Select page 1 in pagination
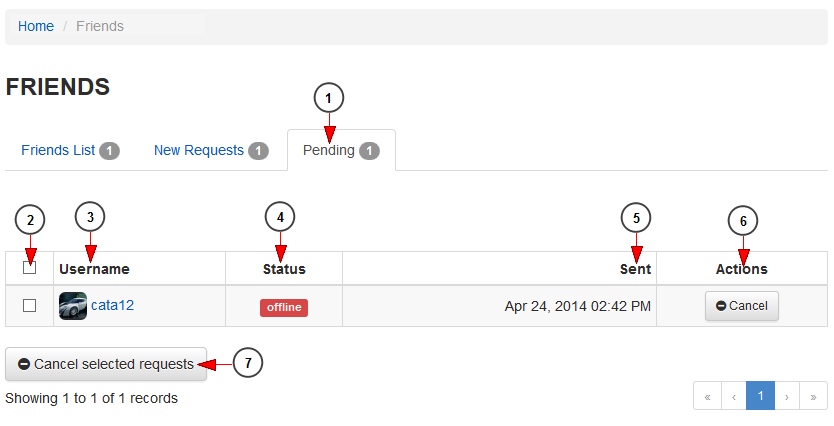This screenshot has width=834, height=426. [761, 396]
